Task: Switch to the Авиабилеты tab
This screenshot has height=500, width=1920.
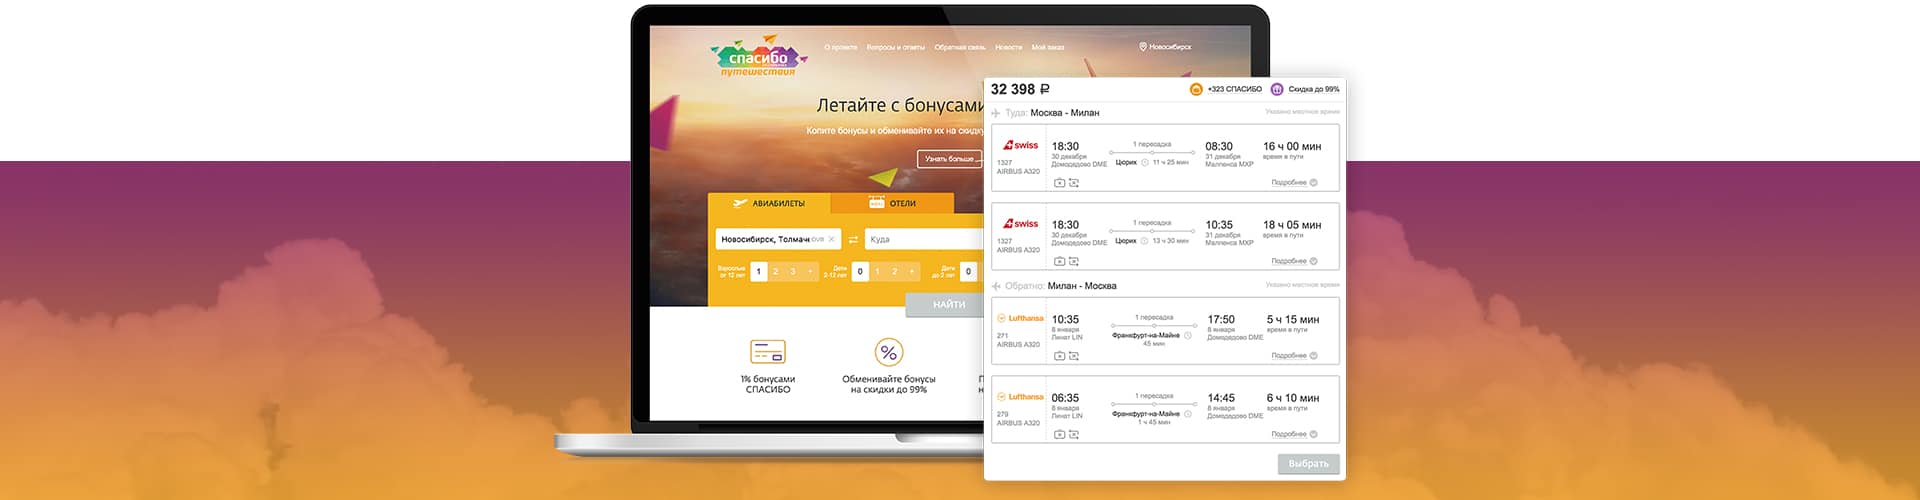Action: (769, 203)
